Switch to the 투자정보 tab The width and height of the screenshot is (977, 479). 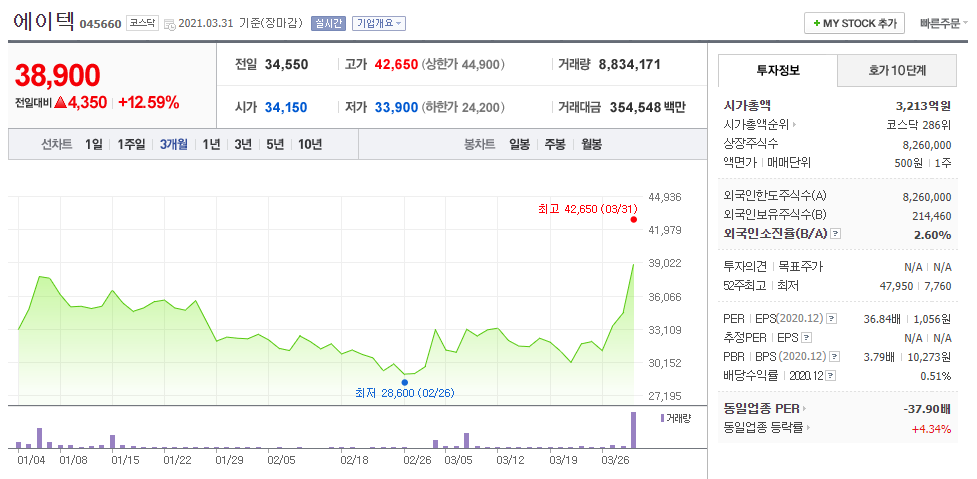[778, 70]
